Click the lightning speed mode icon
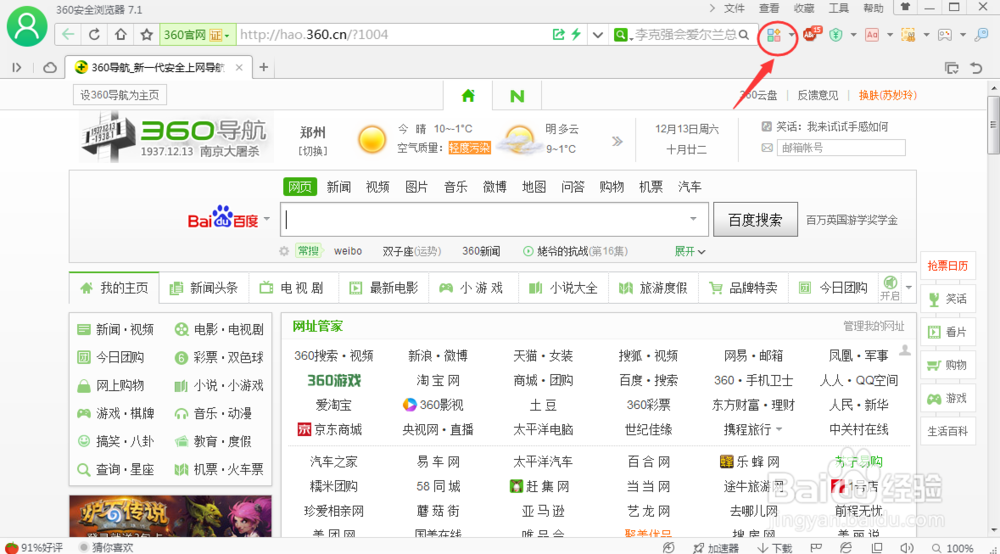 click(x=577, y=34)
